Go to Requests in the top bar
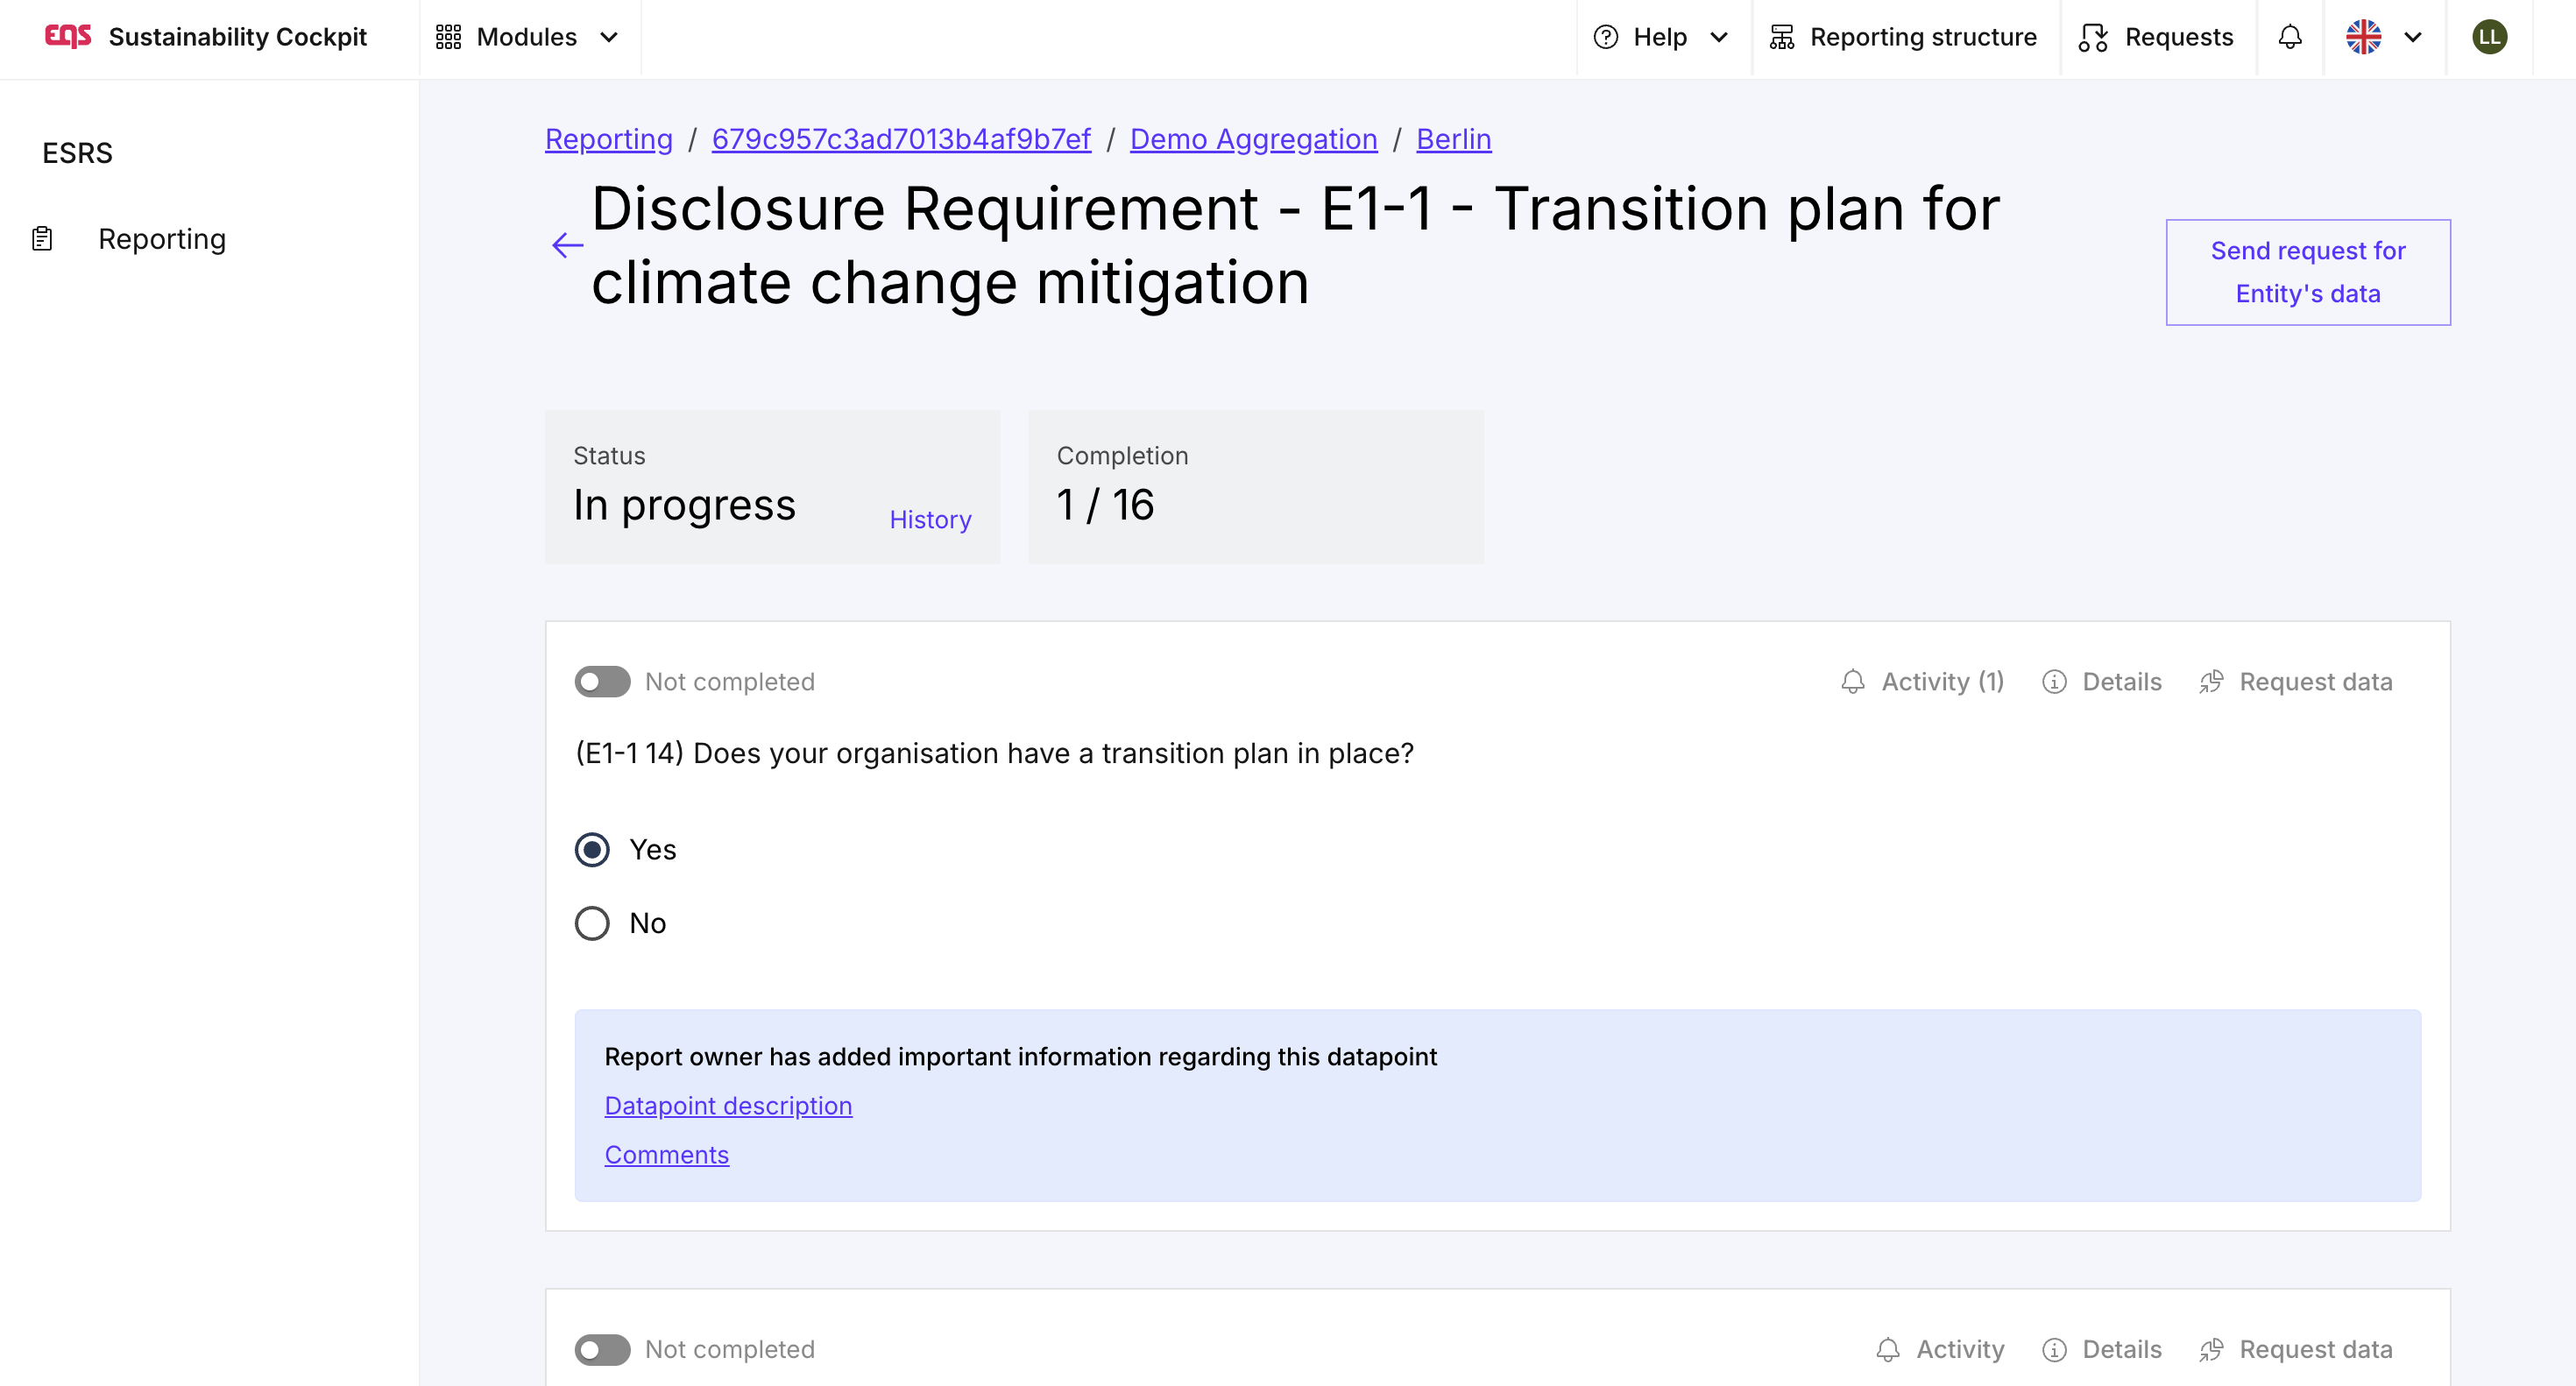 [2156, 38]
